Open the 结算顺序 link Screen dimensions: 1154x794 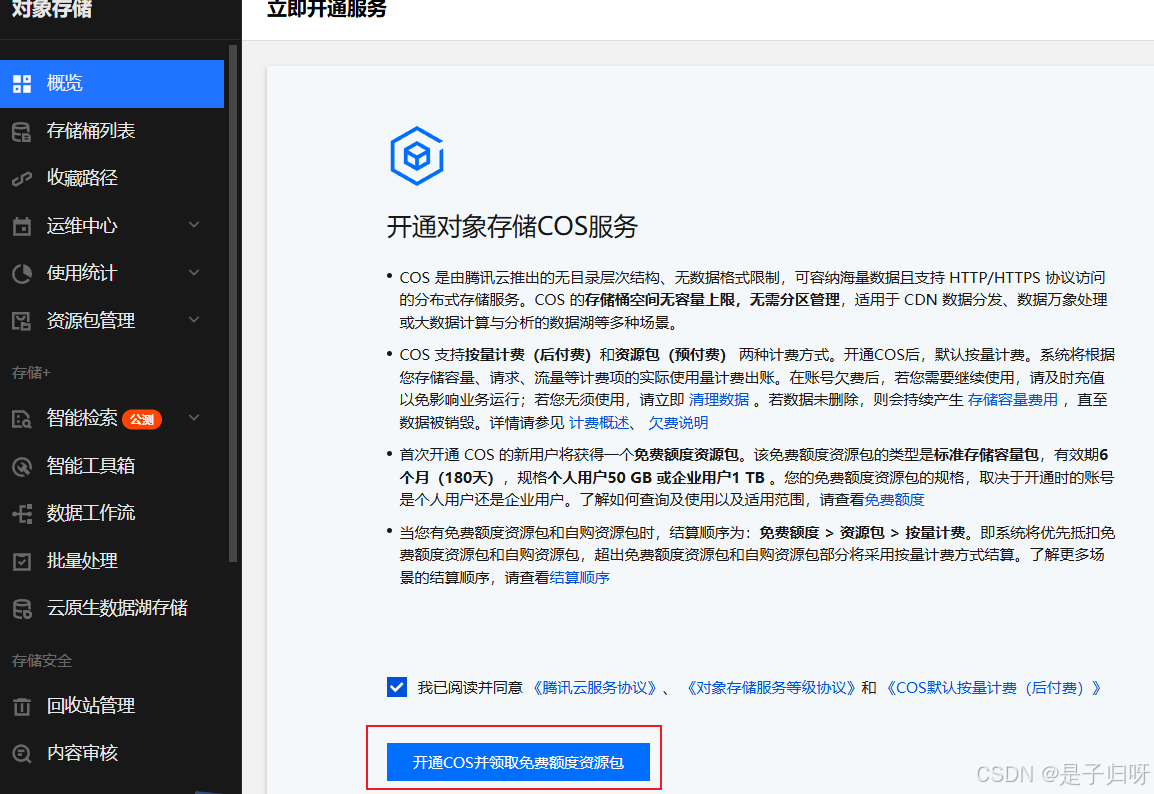[579, 578]
